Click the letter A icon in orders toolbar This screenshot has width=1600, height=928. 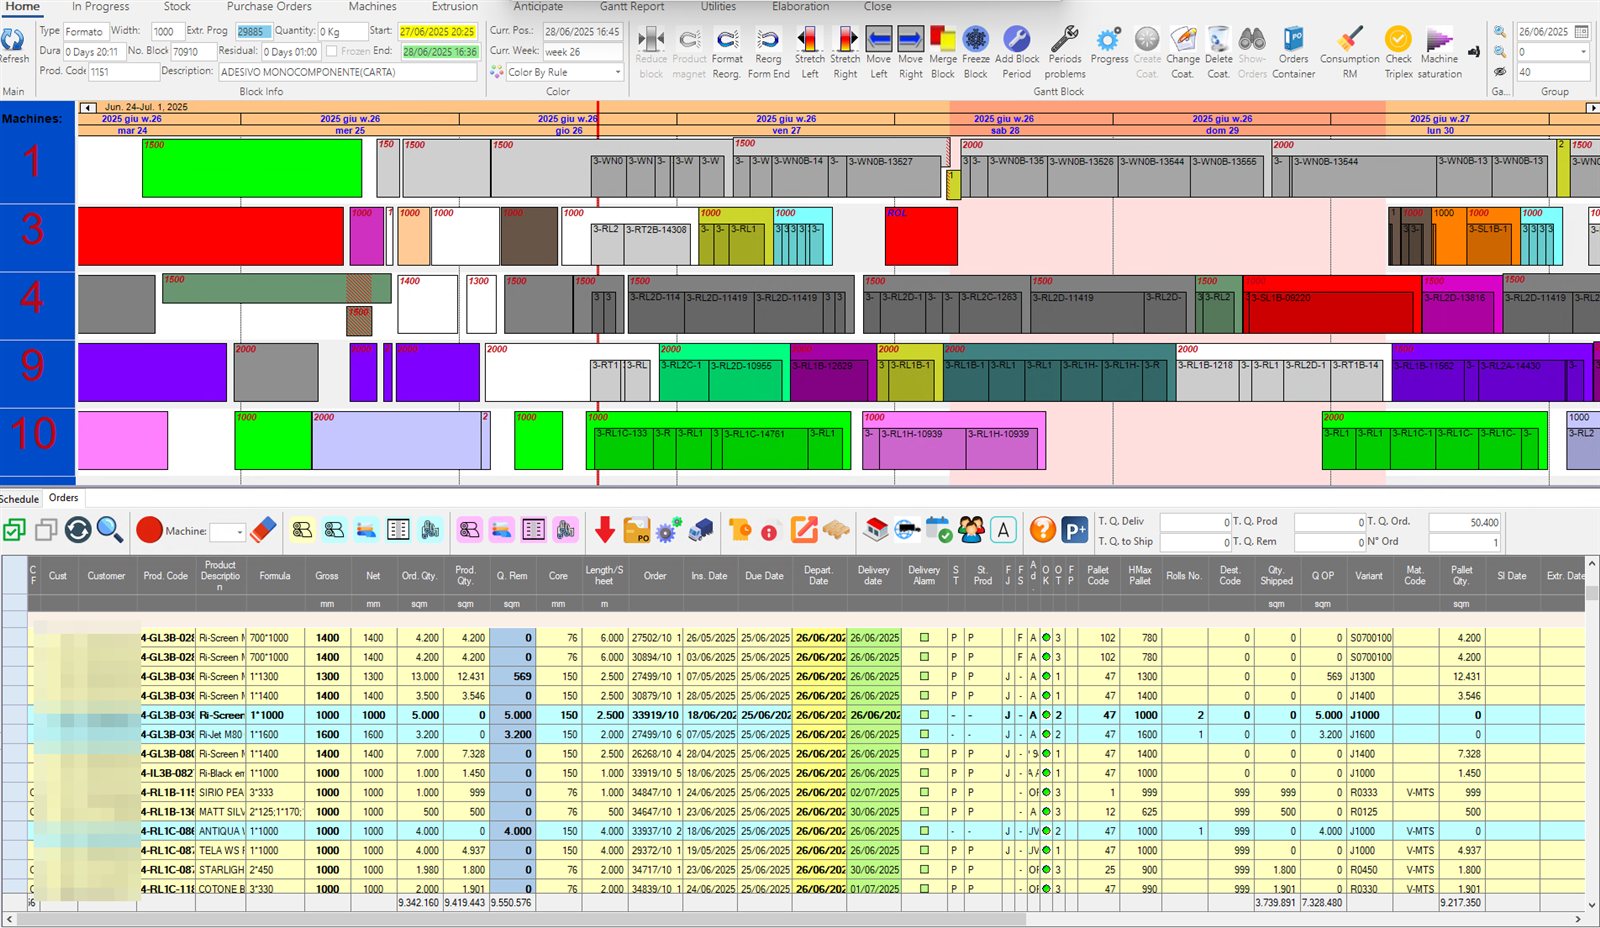pyautogui.click(x=1003, y=530)
